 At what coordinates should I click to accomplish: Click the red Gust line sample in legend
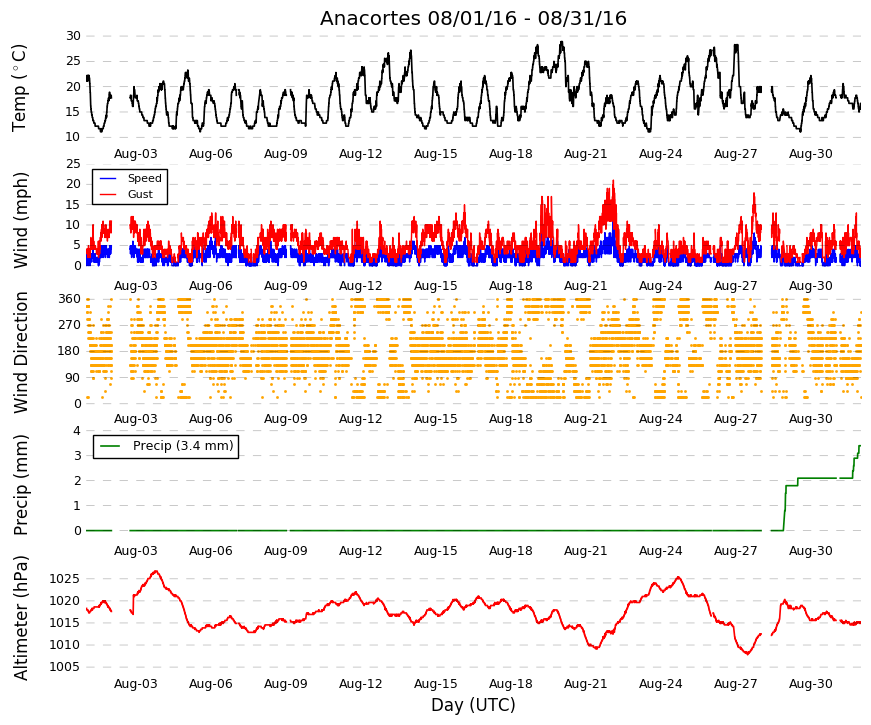[108, 194]
